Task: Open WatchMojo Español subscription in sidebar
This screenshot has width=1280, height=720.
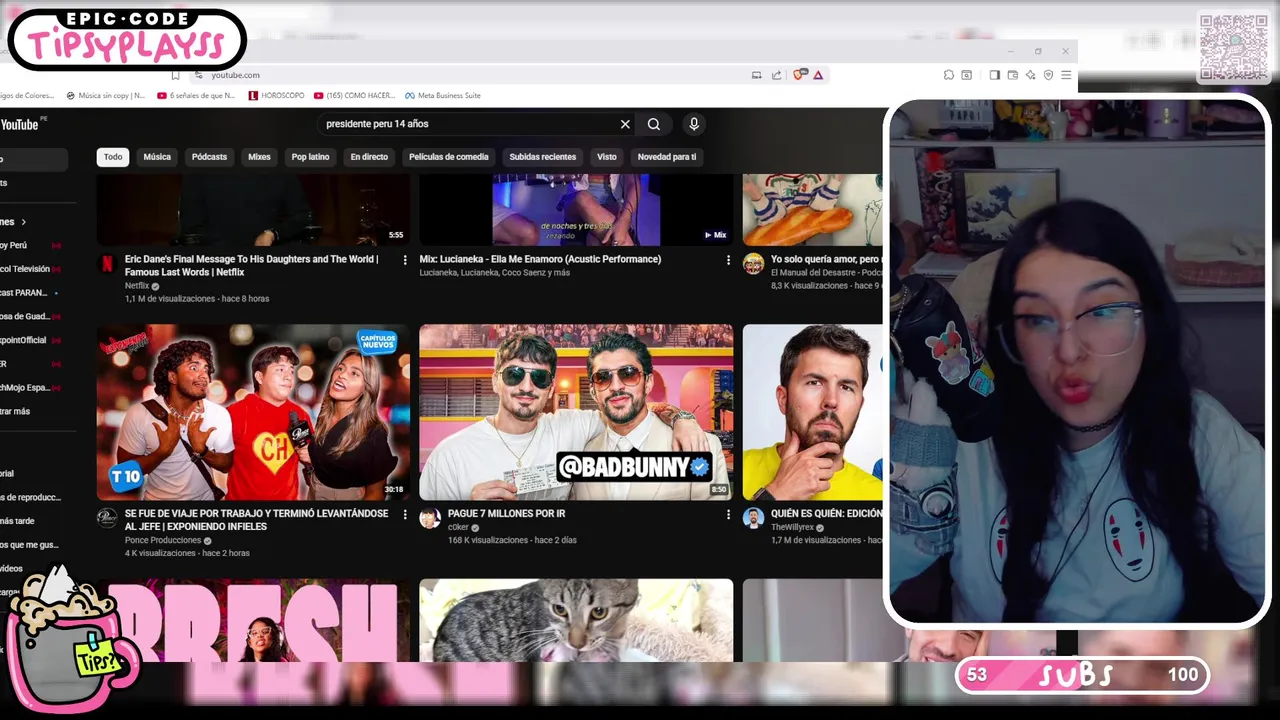Action: tap(29, 388)
